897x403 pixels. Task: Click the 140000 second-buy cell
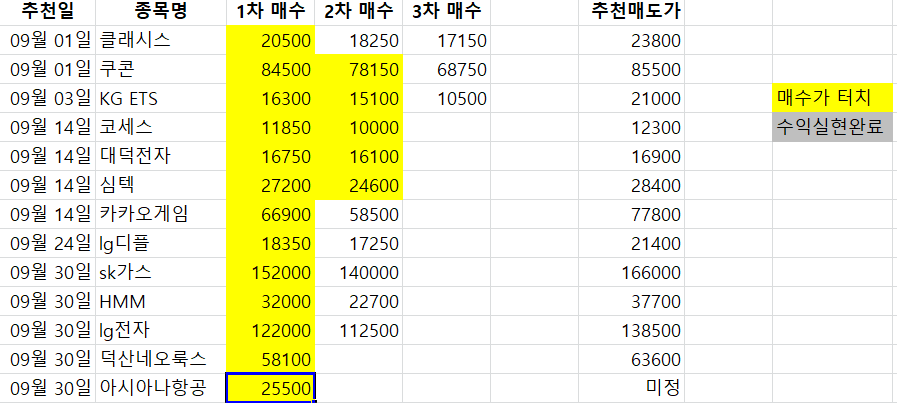pyautogui.click(x=359, y=272)
